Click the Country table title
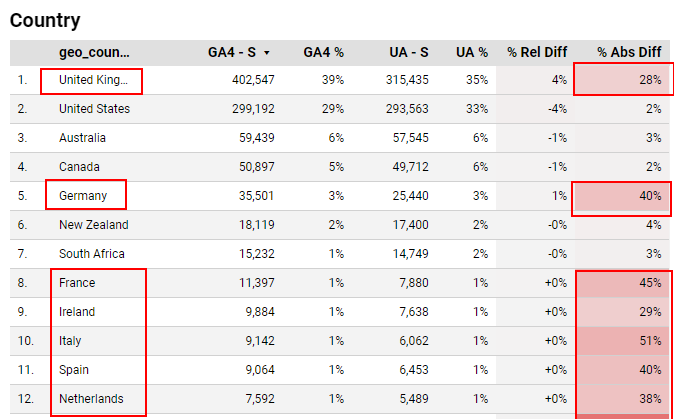The image size is (674, 419). 45,19
